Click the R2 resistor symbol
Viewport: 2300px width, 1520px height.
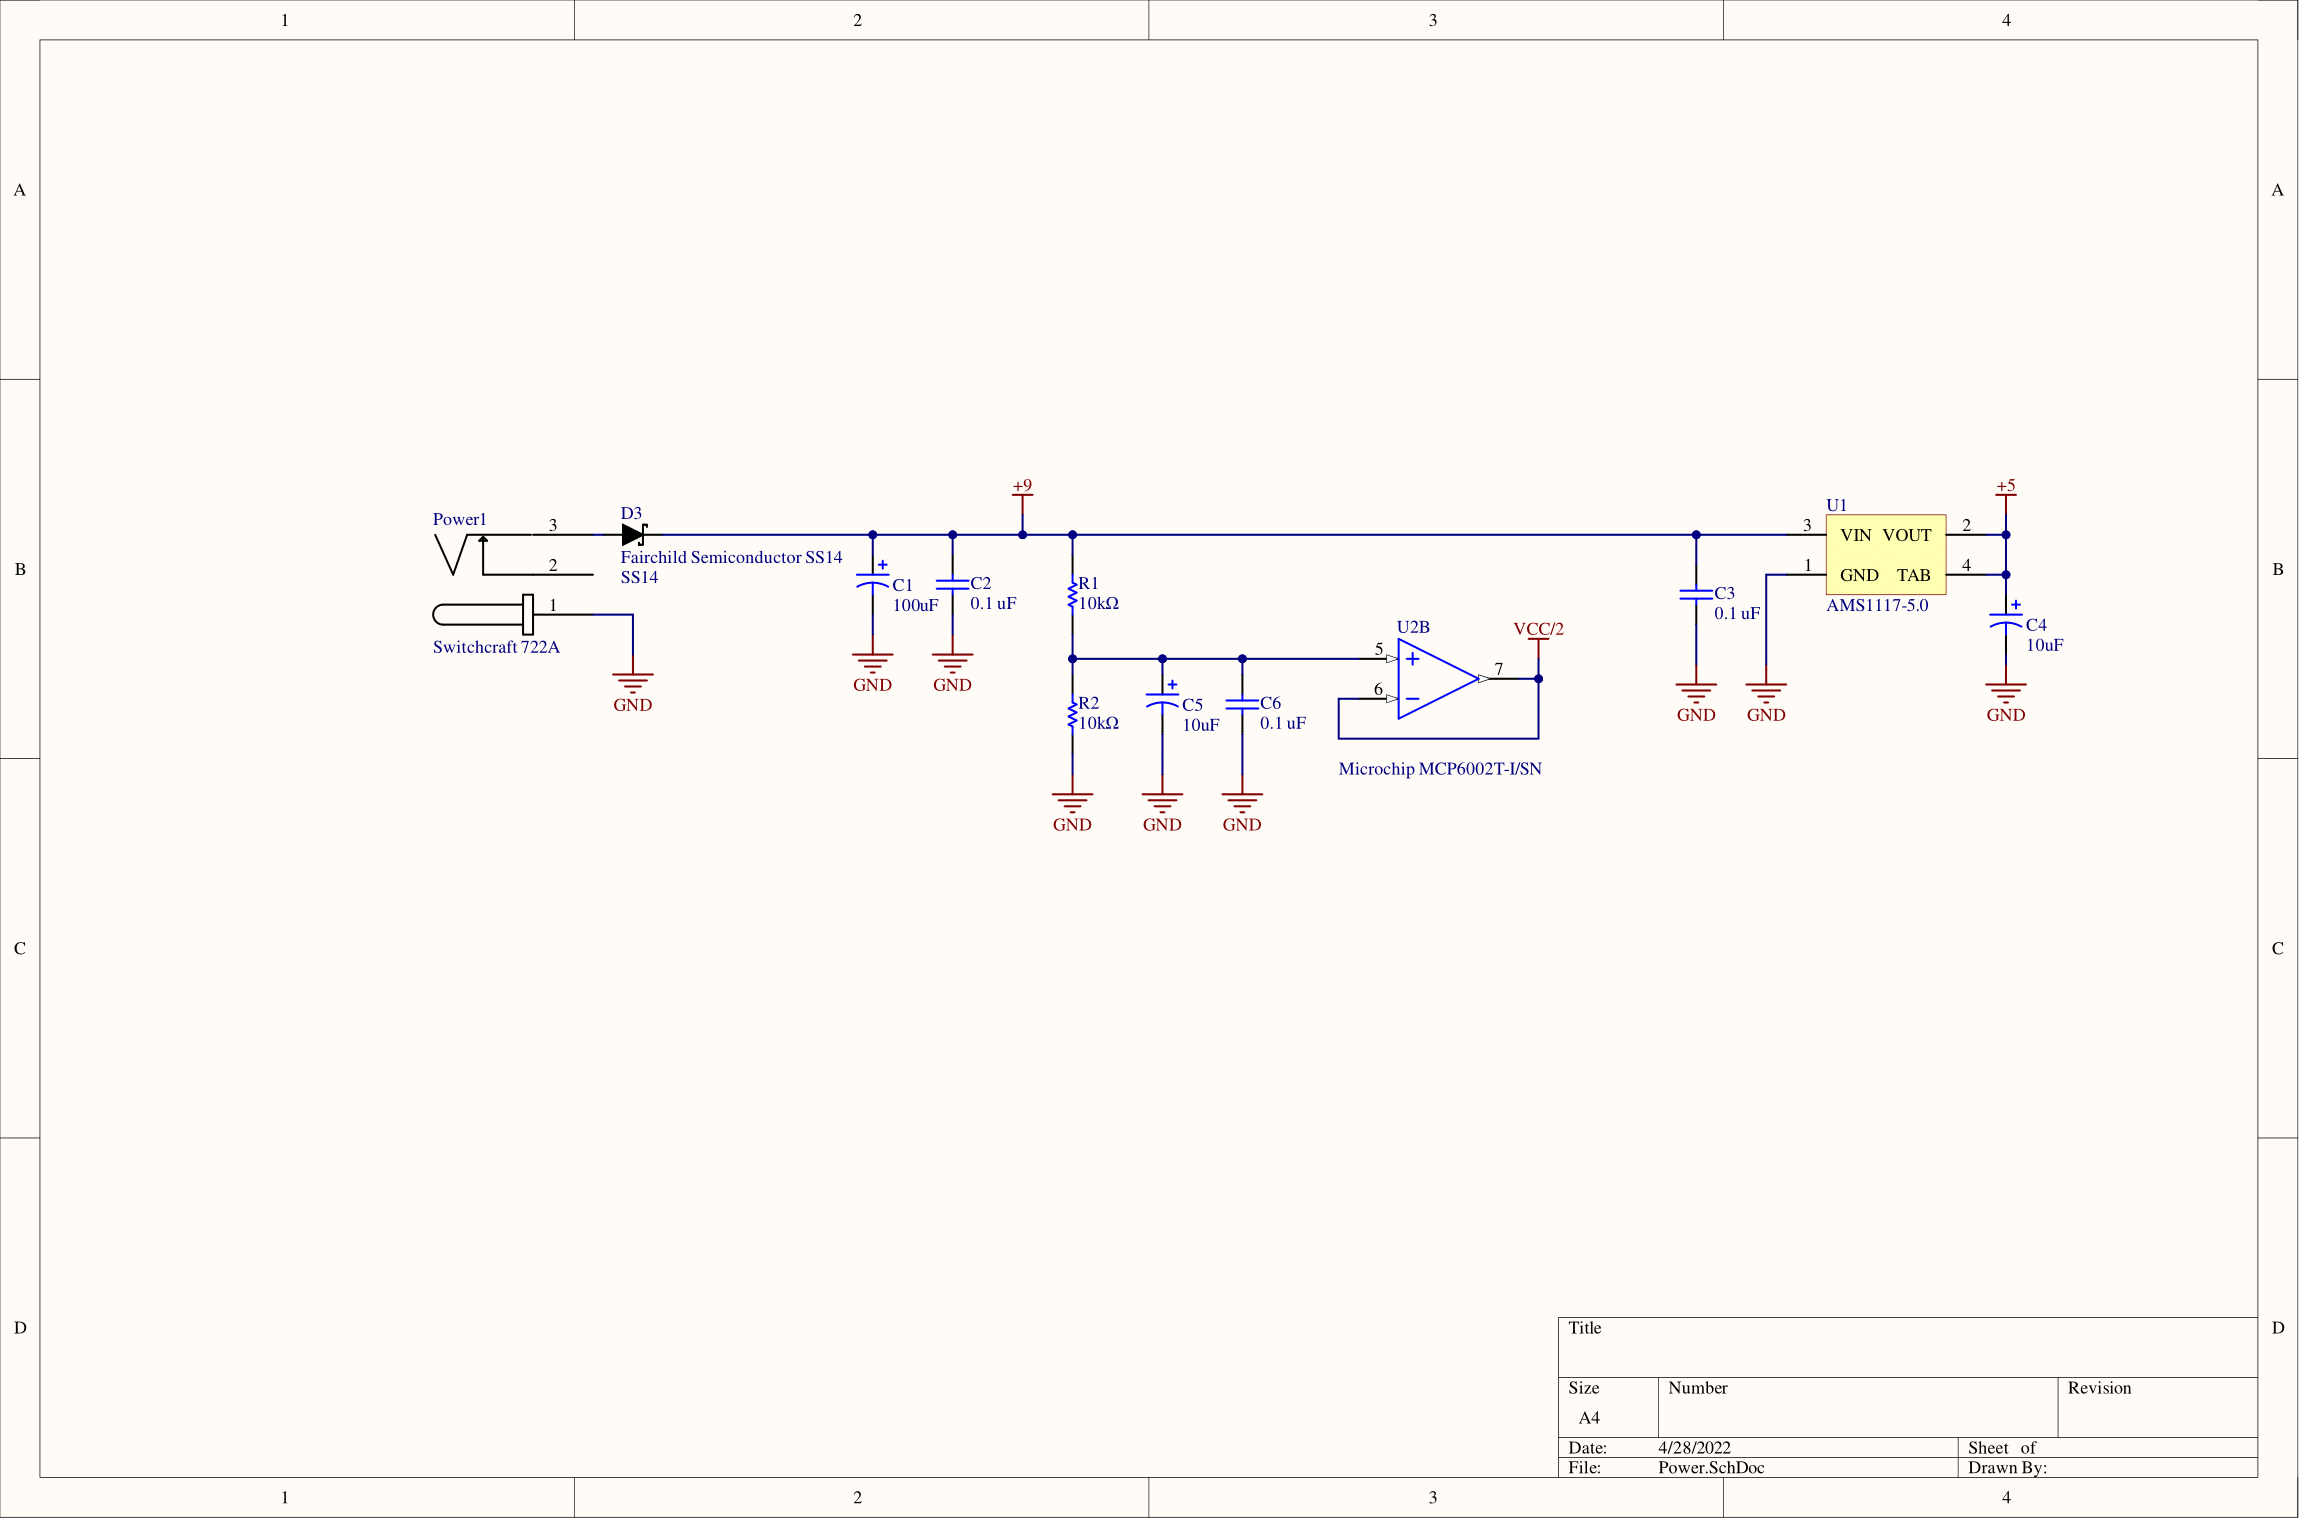(1072, 714)
